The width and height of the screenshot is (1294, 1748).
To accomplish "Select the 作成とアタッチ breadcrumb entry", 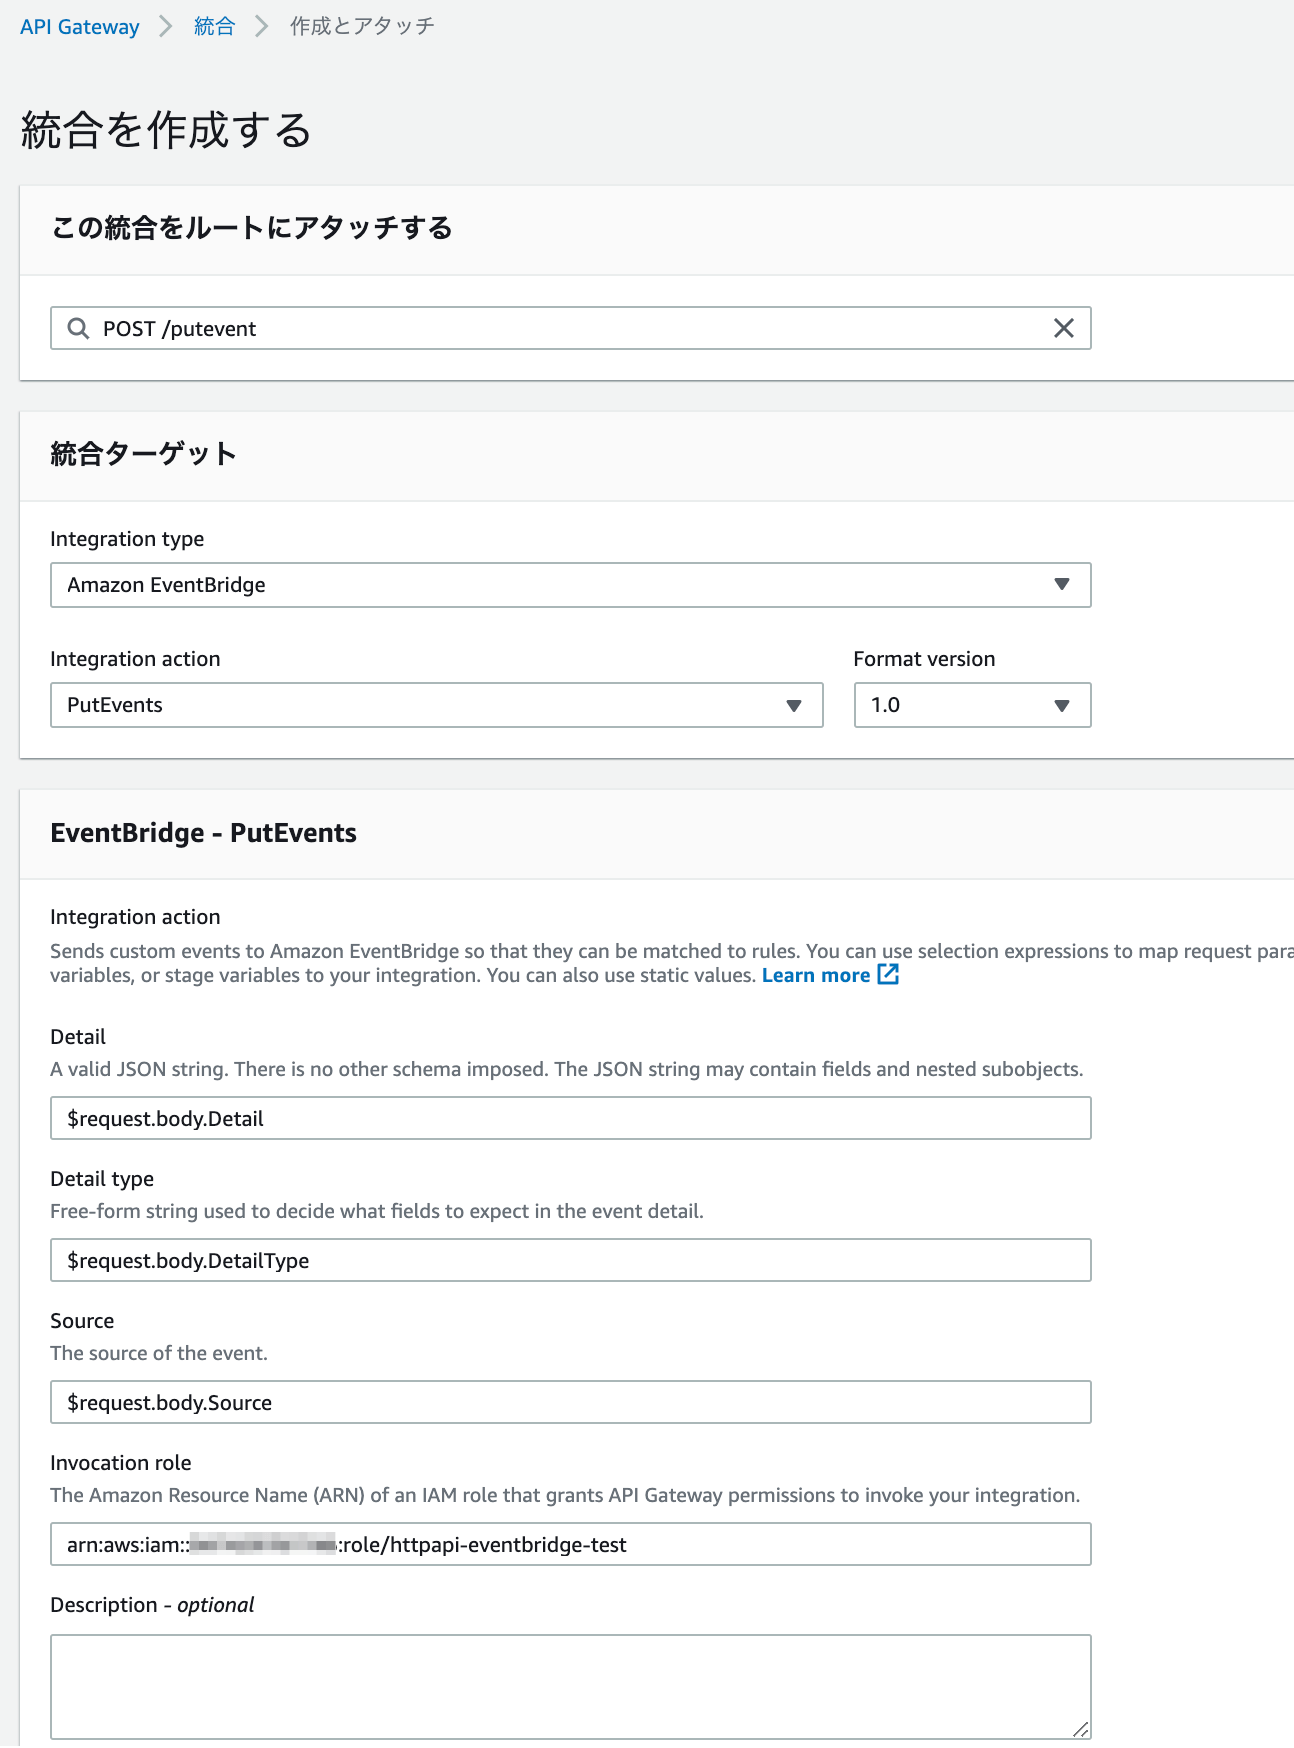I will [360, 26].
